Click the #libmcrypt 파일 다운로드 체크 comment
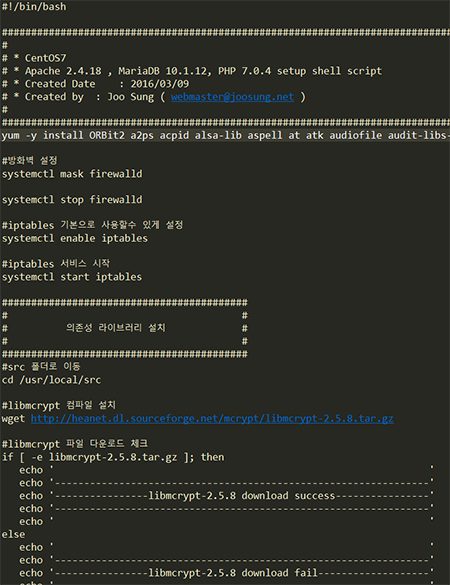Image resolution: width=450 pixels, height=585 pixels. coord(75,444)
